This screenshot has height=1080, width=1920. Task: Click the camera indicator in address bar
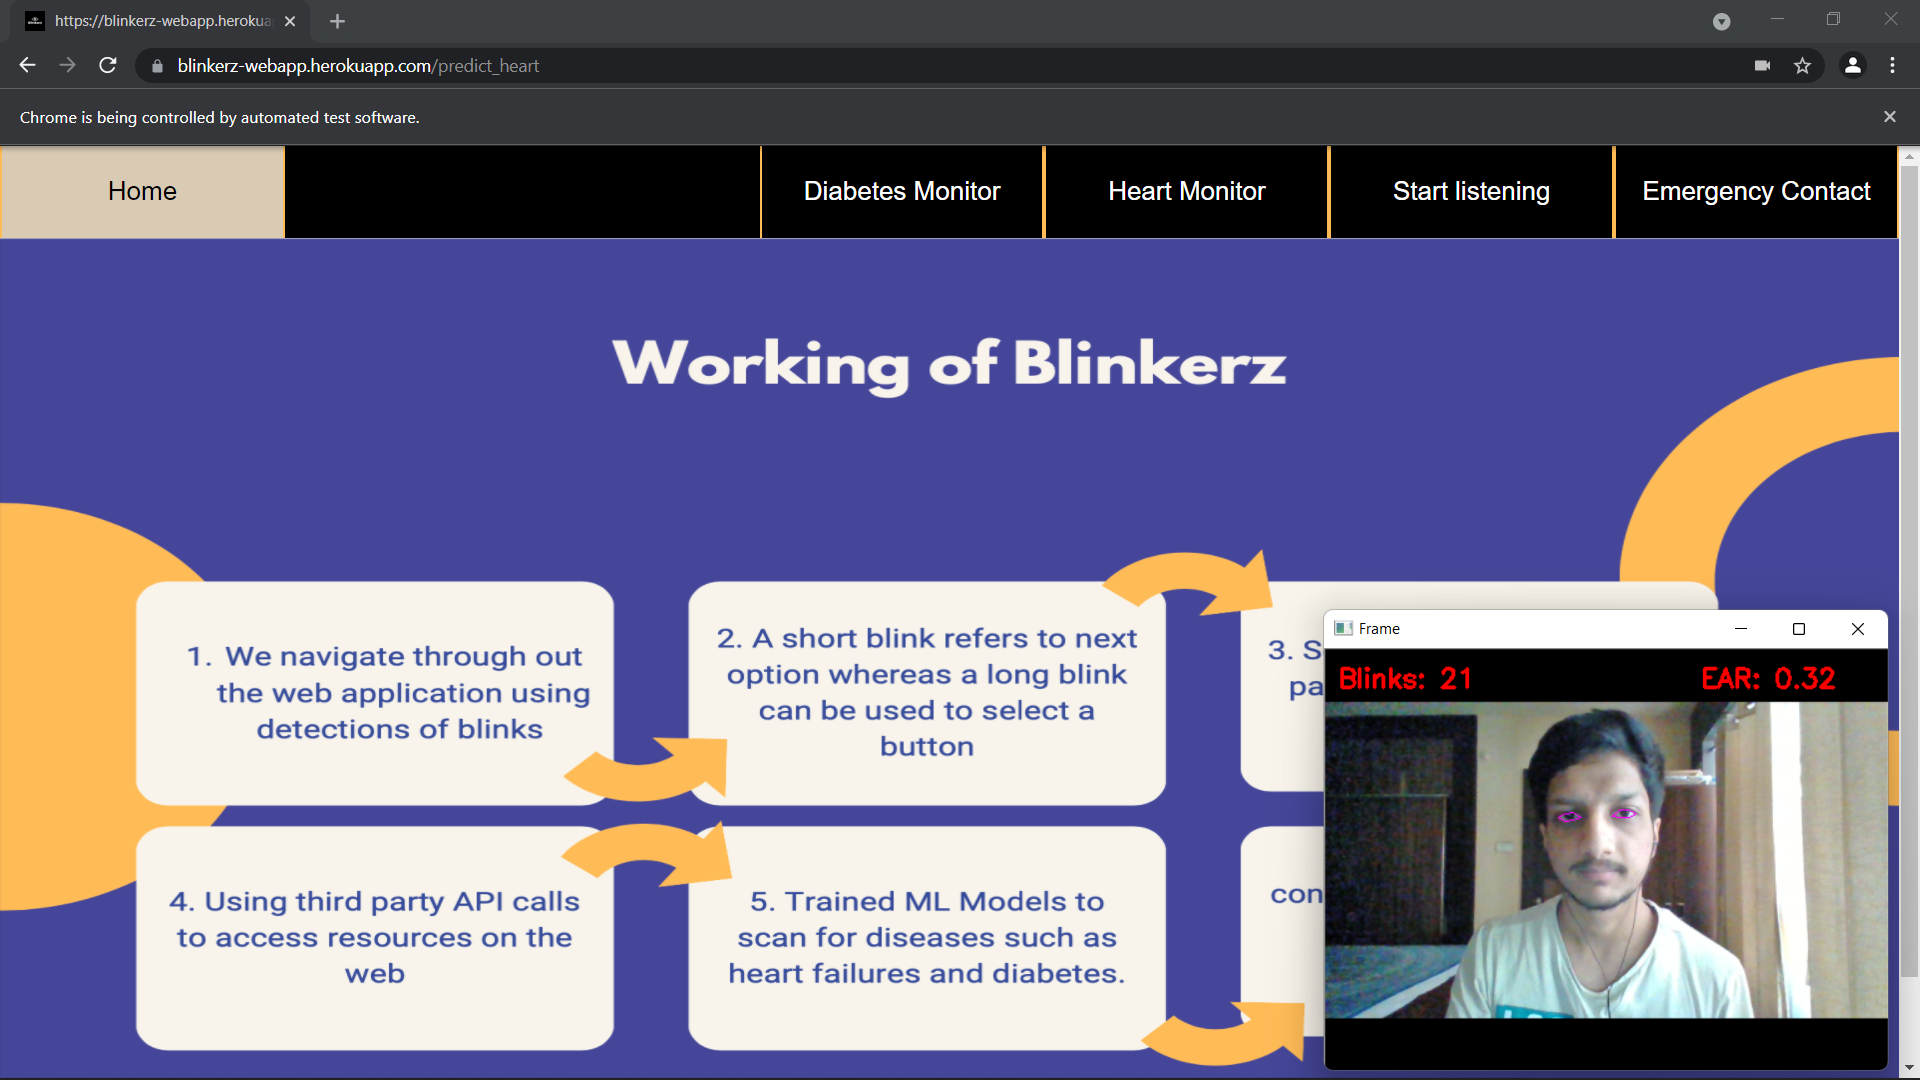[1762, 66]
